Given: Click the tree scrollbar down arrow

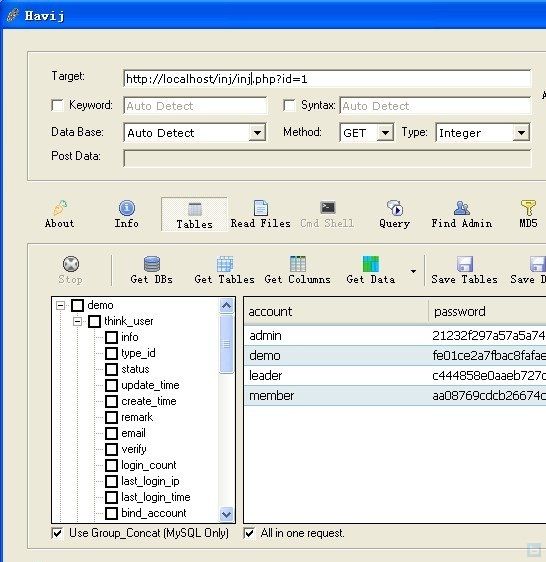Looking at the screenshot, I should 227,514.
